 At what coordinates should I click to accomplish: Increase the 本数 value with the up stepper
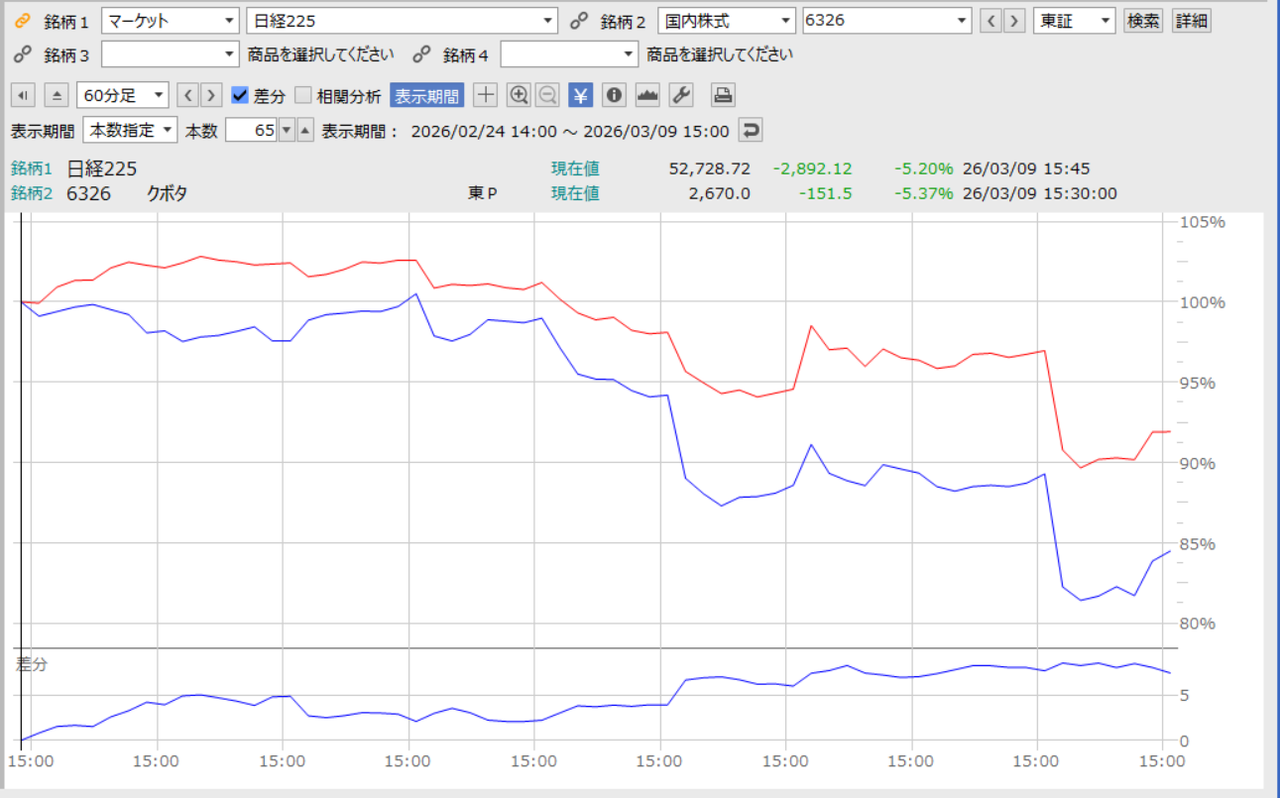pyautogui.click(x=305, y=130)
